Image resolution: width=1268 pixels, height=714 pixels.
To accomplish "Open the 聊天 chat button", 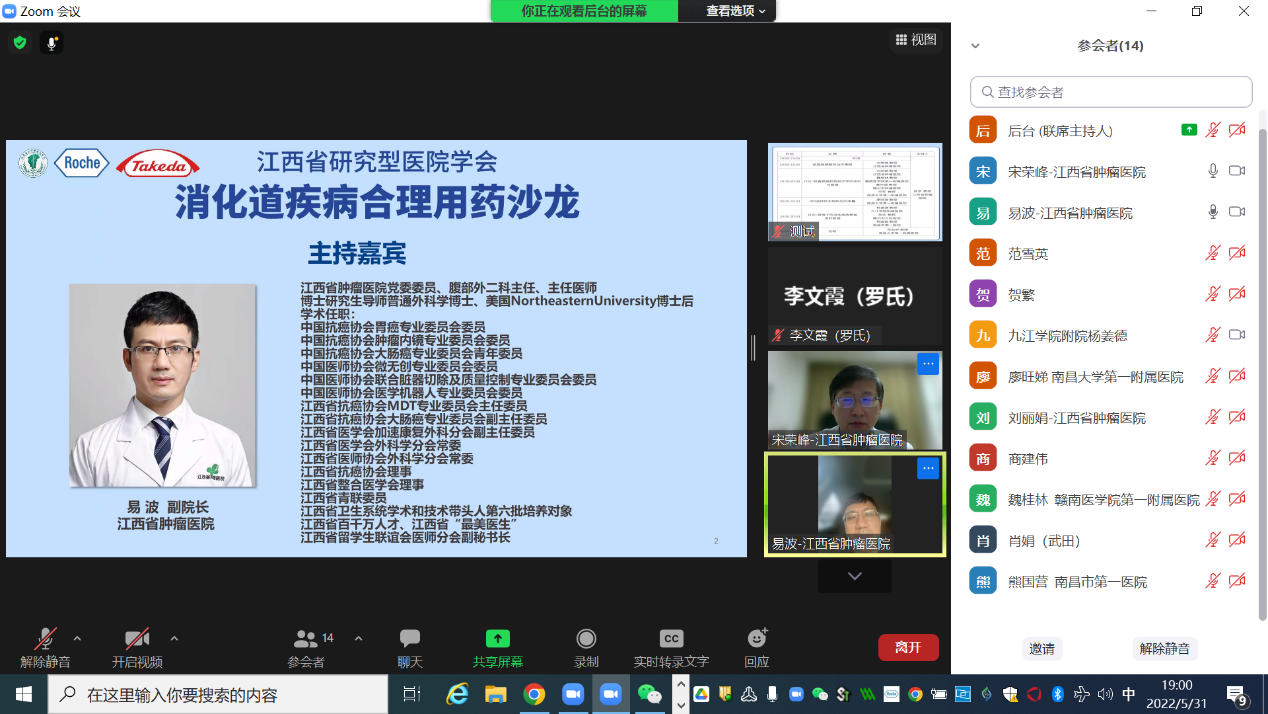I will (x=410, y=648).
